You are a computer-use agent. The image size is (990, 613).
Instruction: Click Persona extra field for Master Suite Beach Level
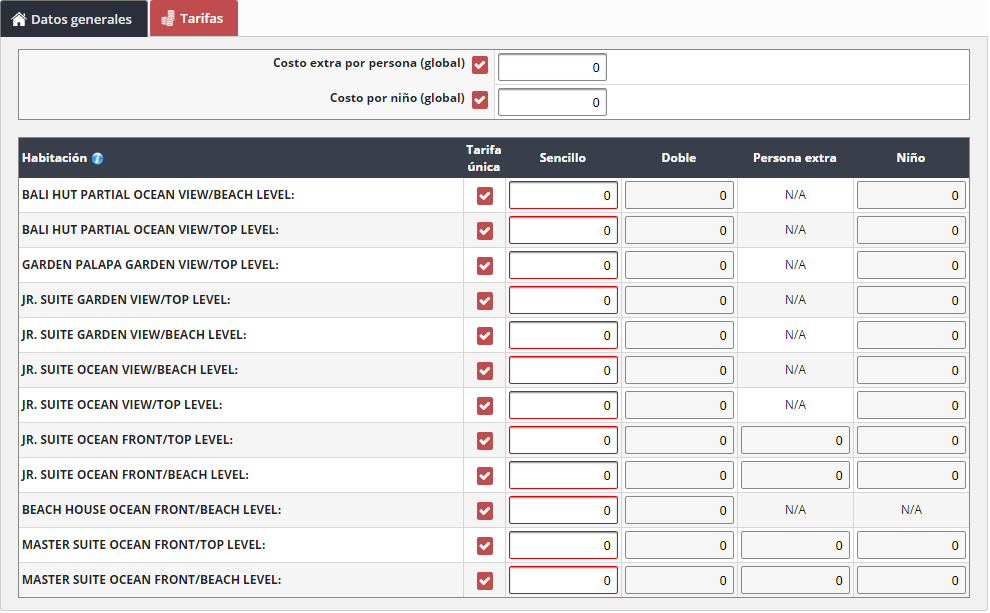click(796, 581)
